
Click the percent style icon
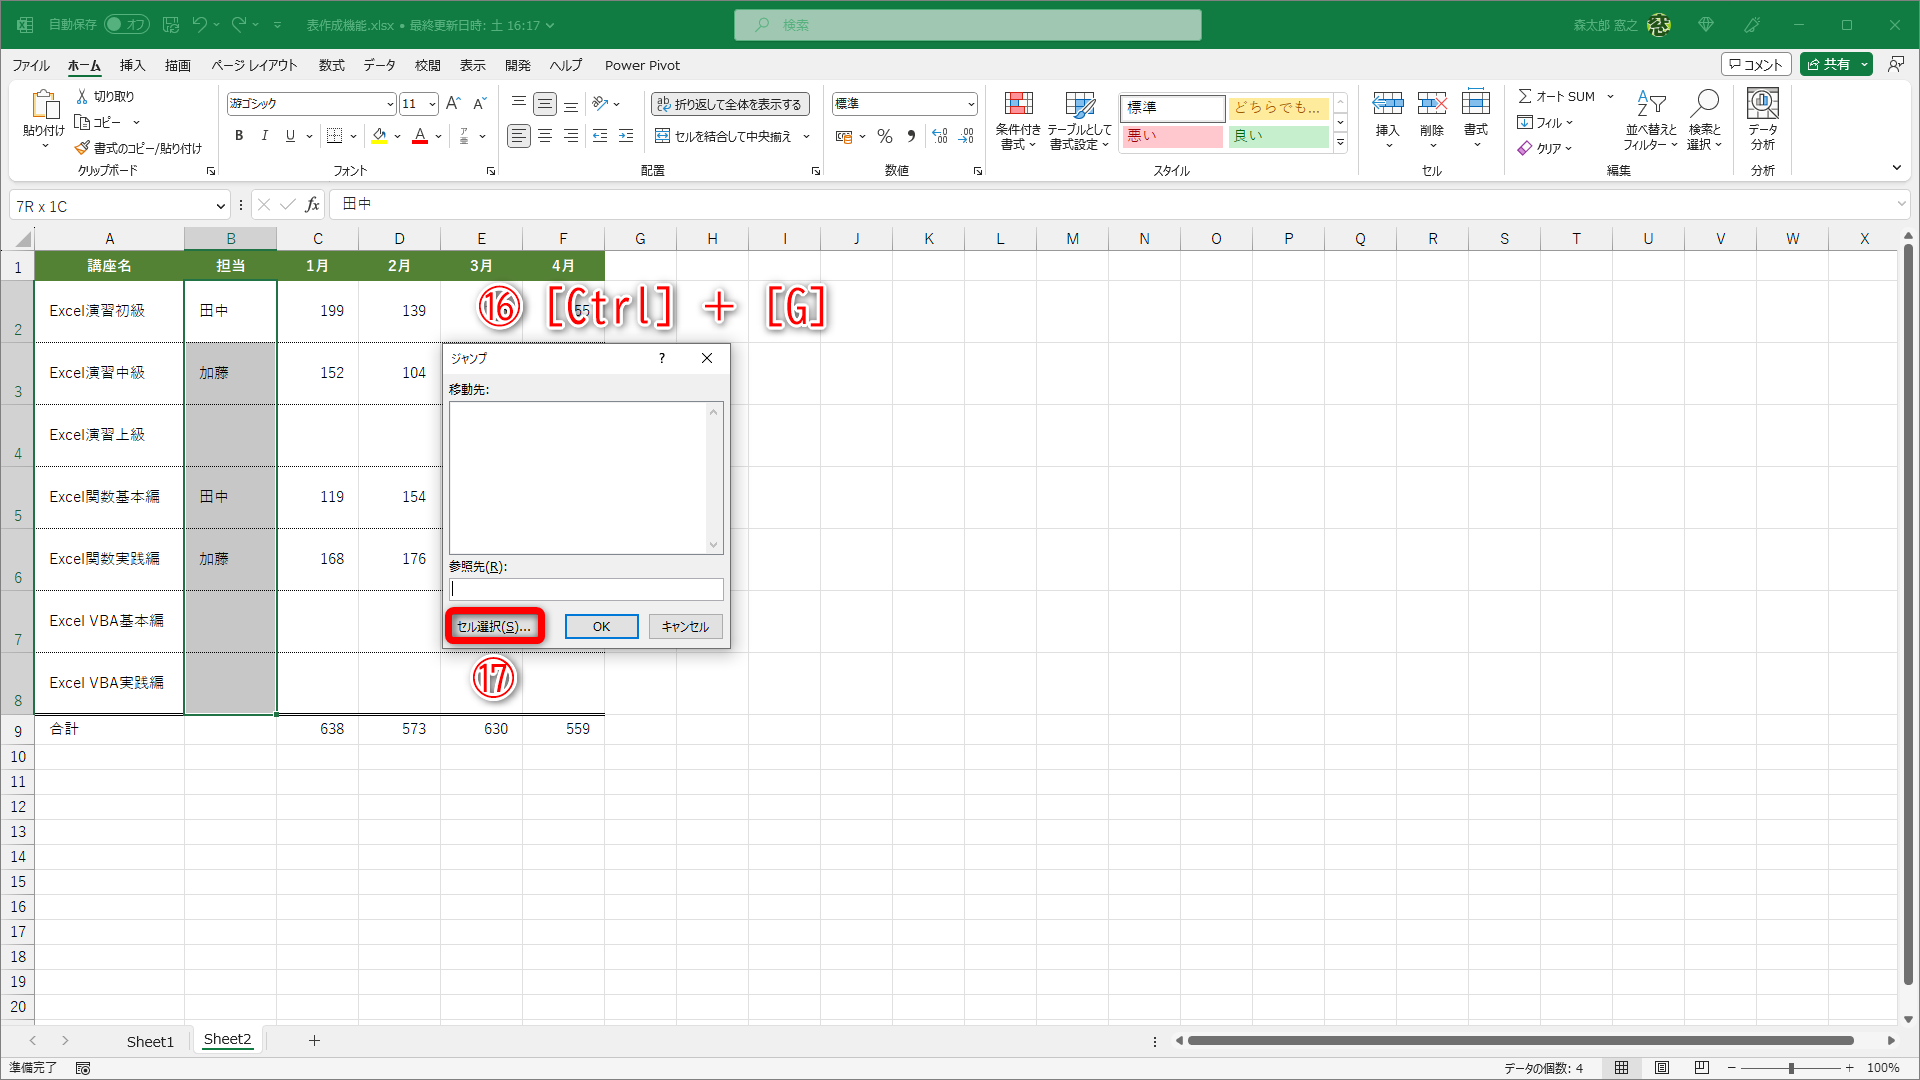[x=884, y=136]
